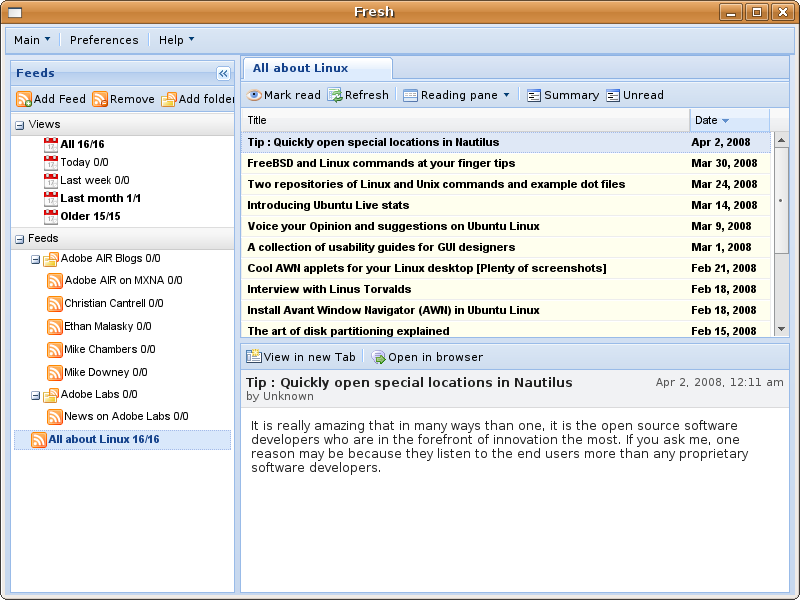The width and height of the screenshot is (800, 600).
Task: Click the Reading pane layout icon
Action: coord(410,95)
